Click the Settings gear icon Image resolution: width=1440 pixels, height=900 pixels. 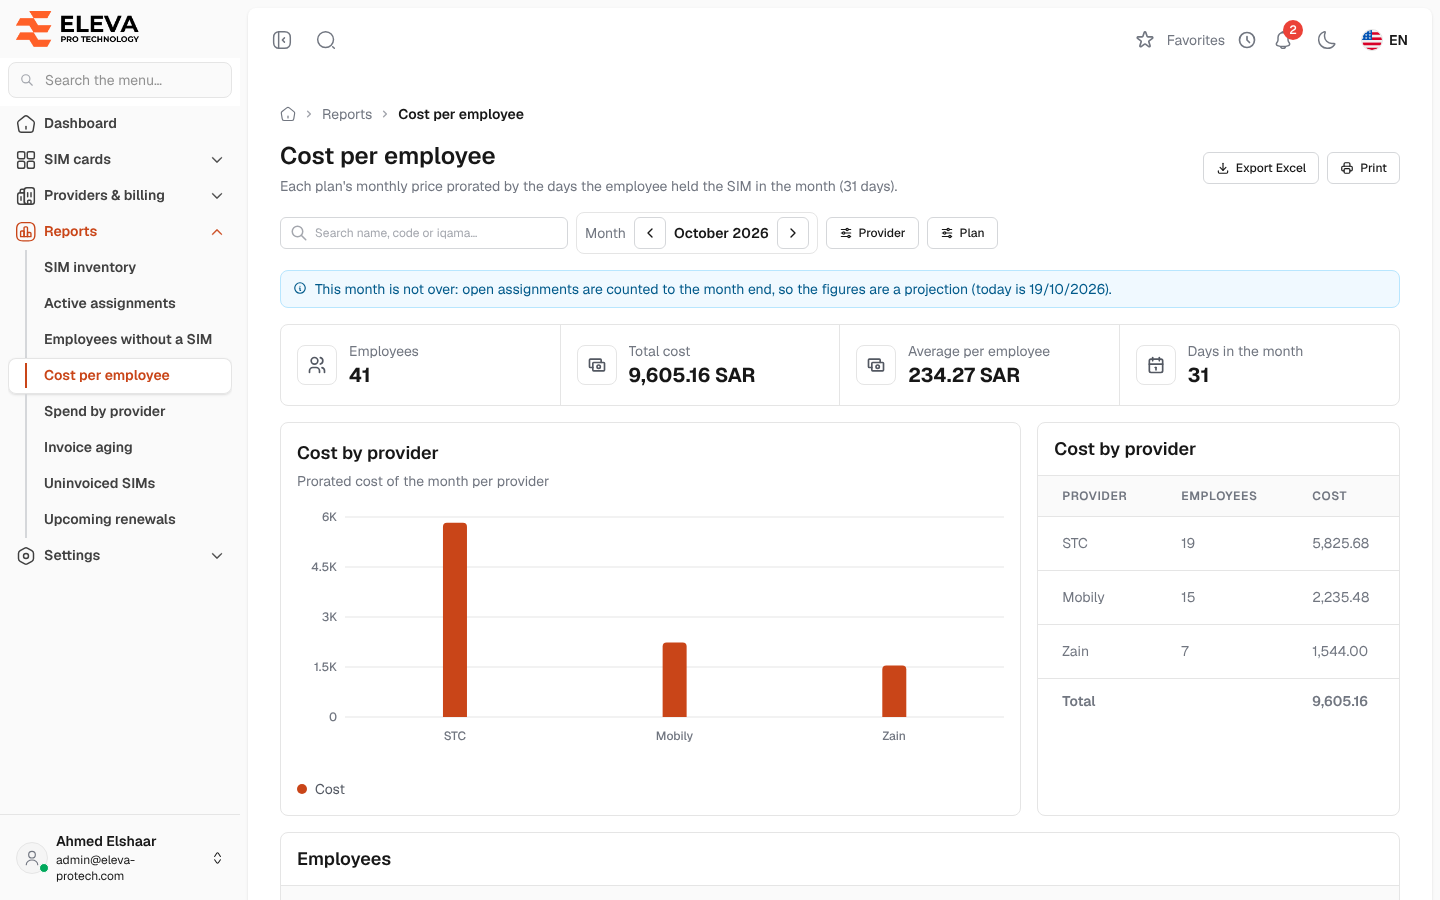[26, 555]
